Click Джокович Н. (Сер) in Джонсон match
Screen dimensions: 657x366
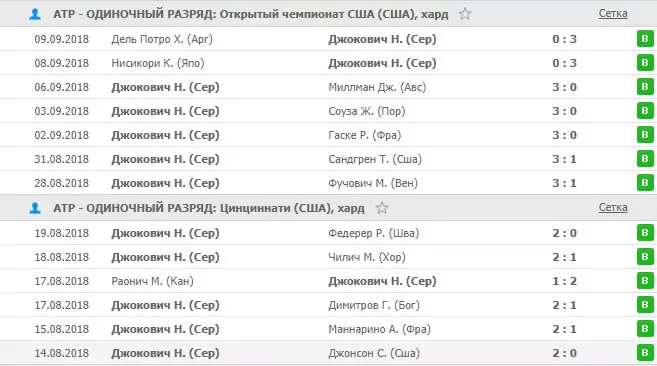[165, 353]
